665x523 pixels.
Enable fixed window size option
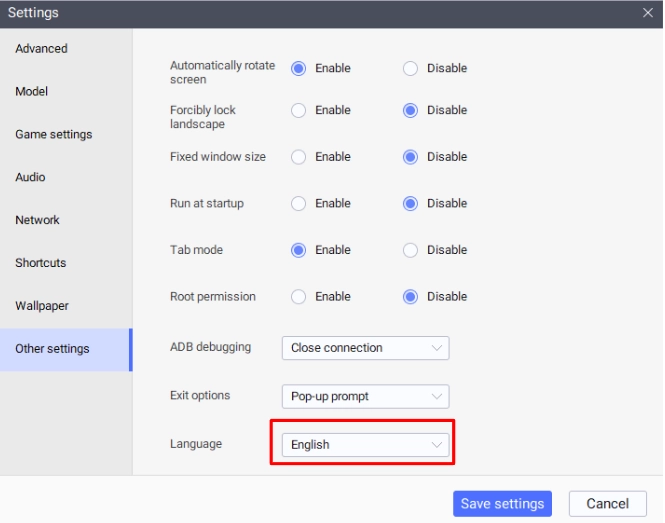click(x=298, y=157)
